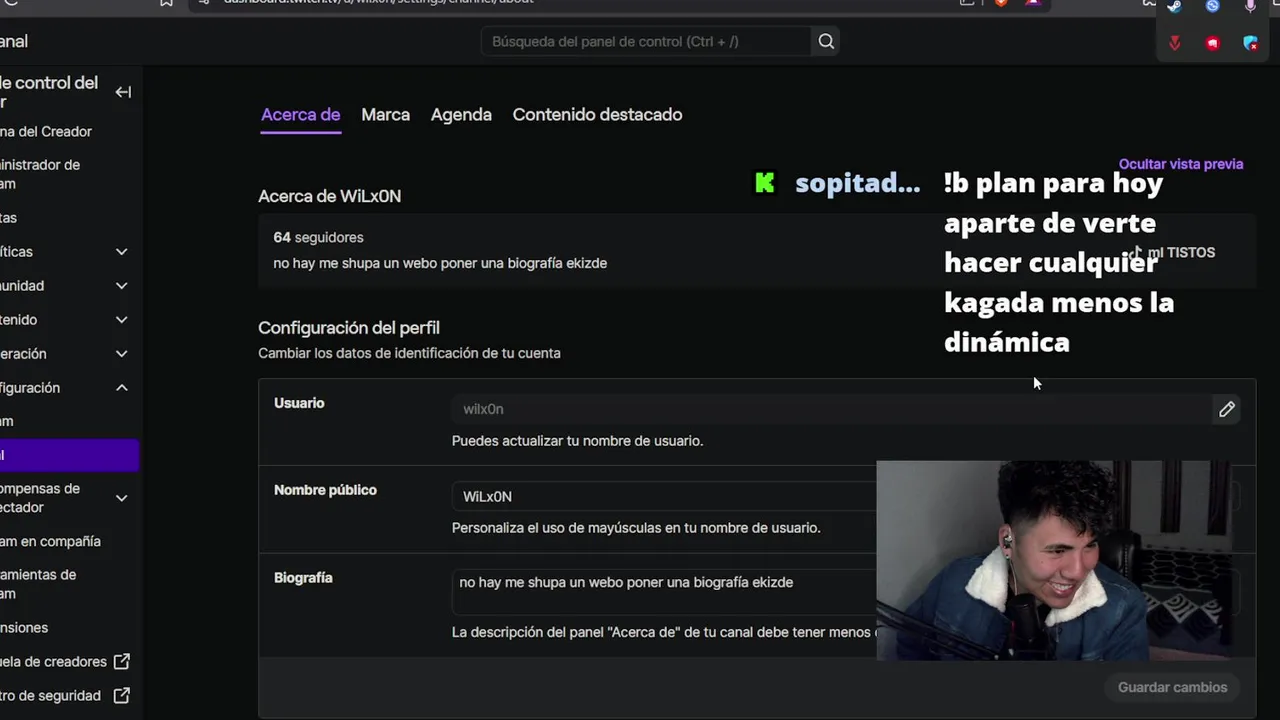Open the Agenda tab
Viewport: 1280px width, 720px height.
pyautogui.click(x=461, y=115)
